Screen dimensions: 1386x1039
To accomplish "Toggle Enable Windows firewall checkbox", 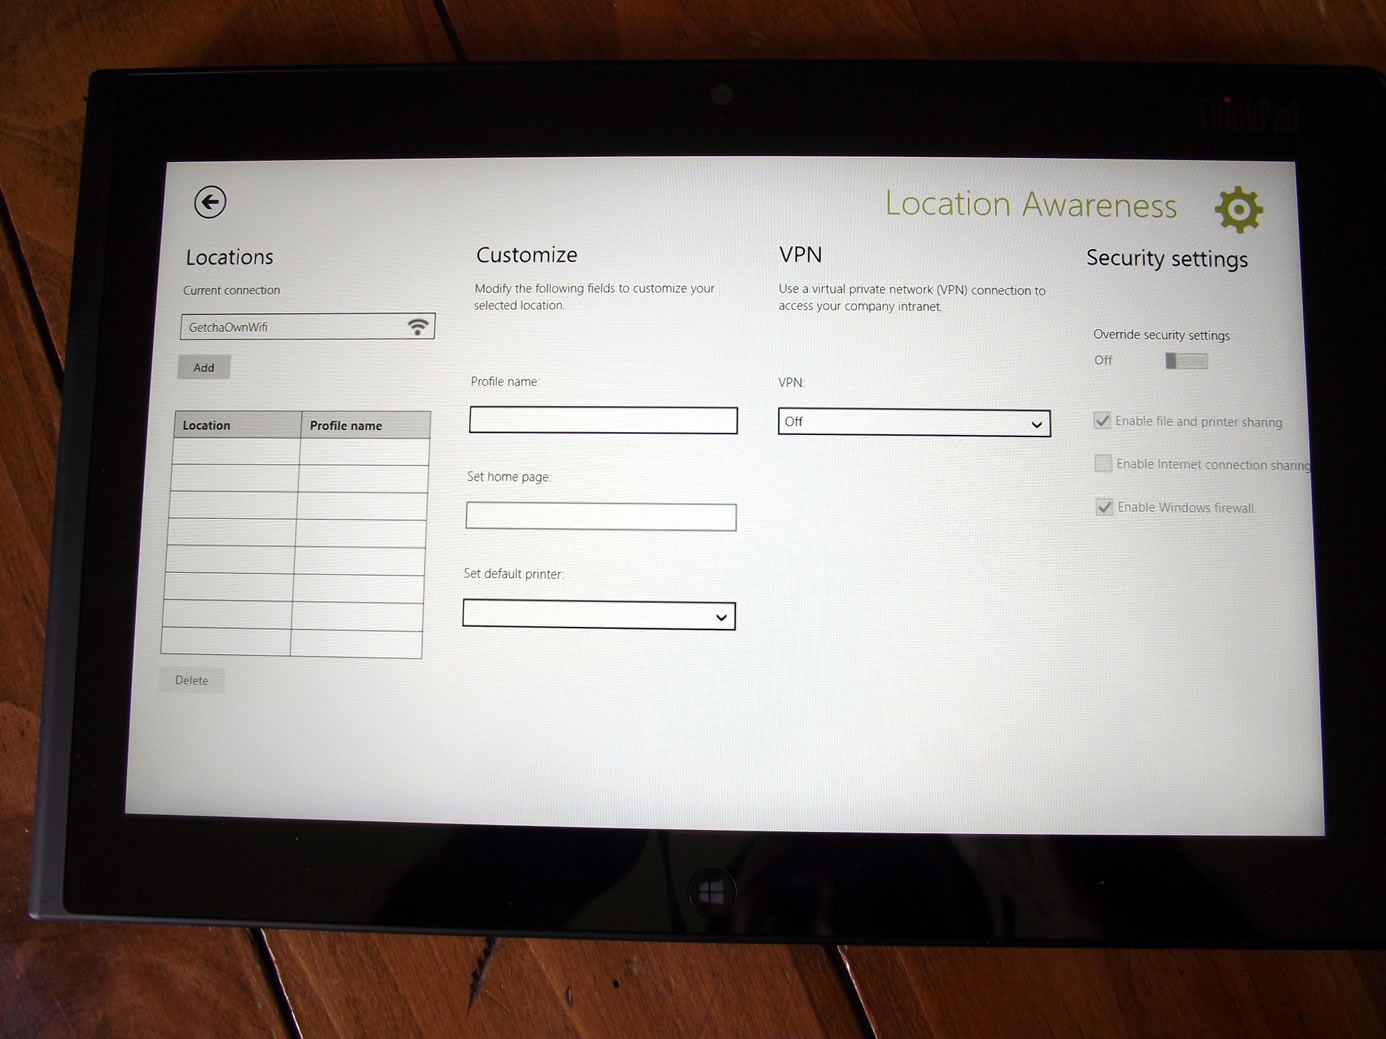I will [x=1104, y=507].
